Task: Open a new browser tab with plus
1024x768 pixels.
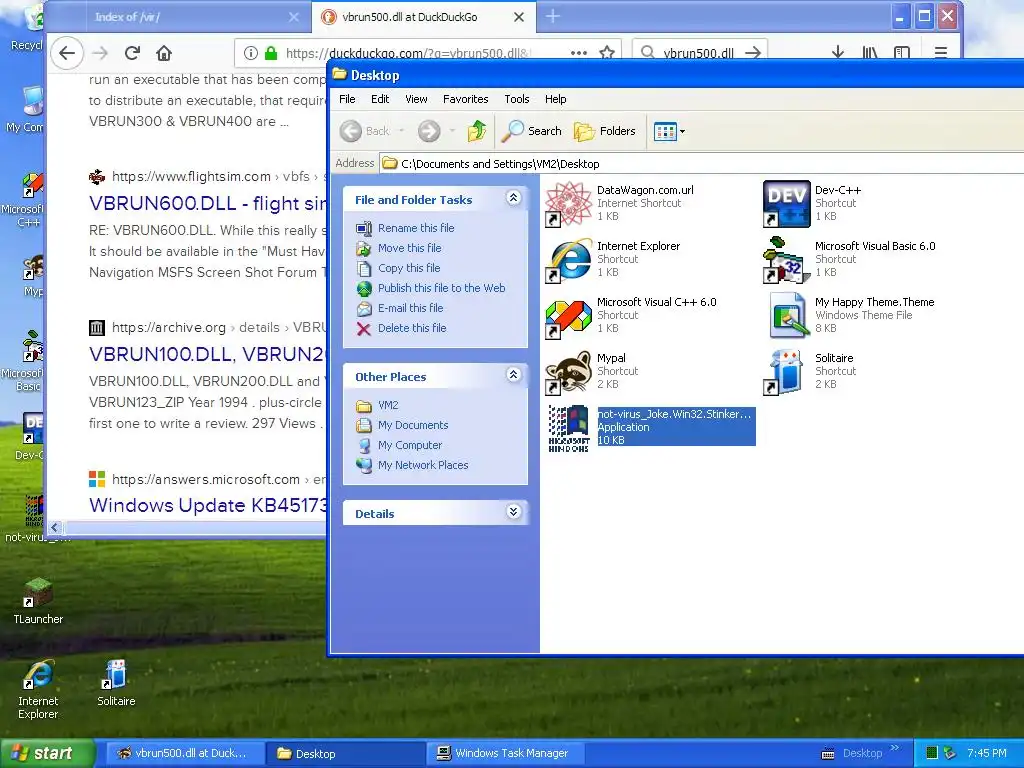Action: 552,16
